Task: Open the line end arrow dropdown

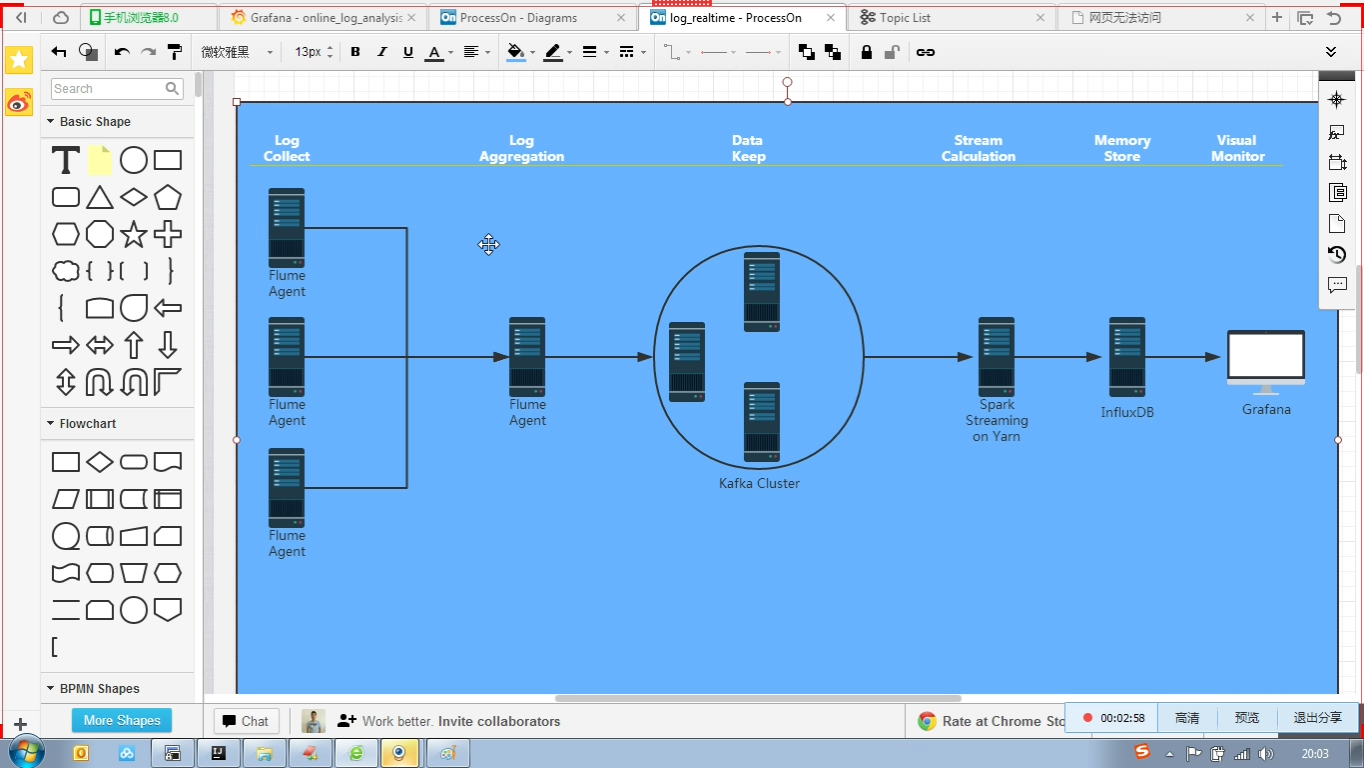Action: tap(763, 52)
